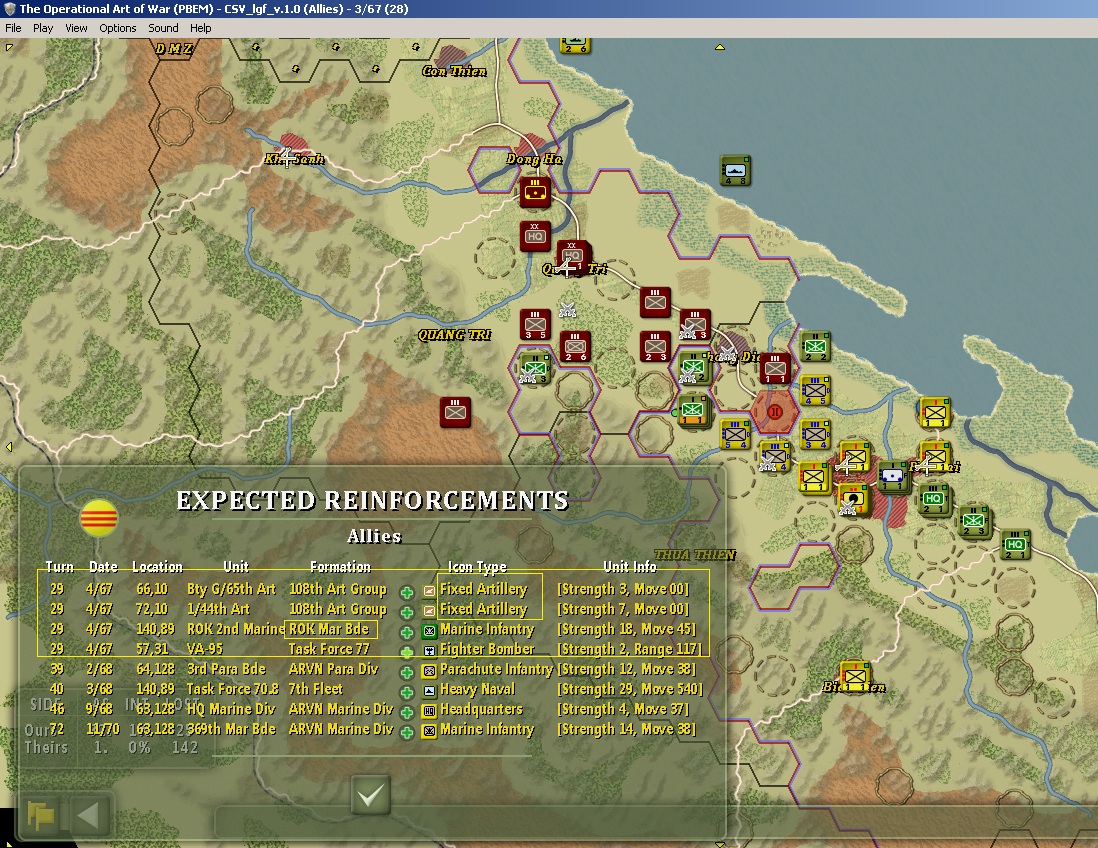The width and height of the screenshot is (1098, 848).
Task: Click plus icon for 3rd Para Bde
Action: (x=406, y=672)
